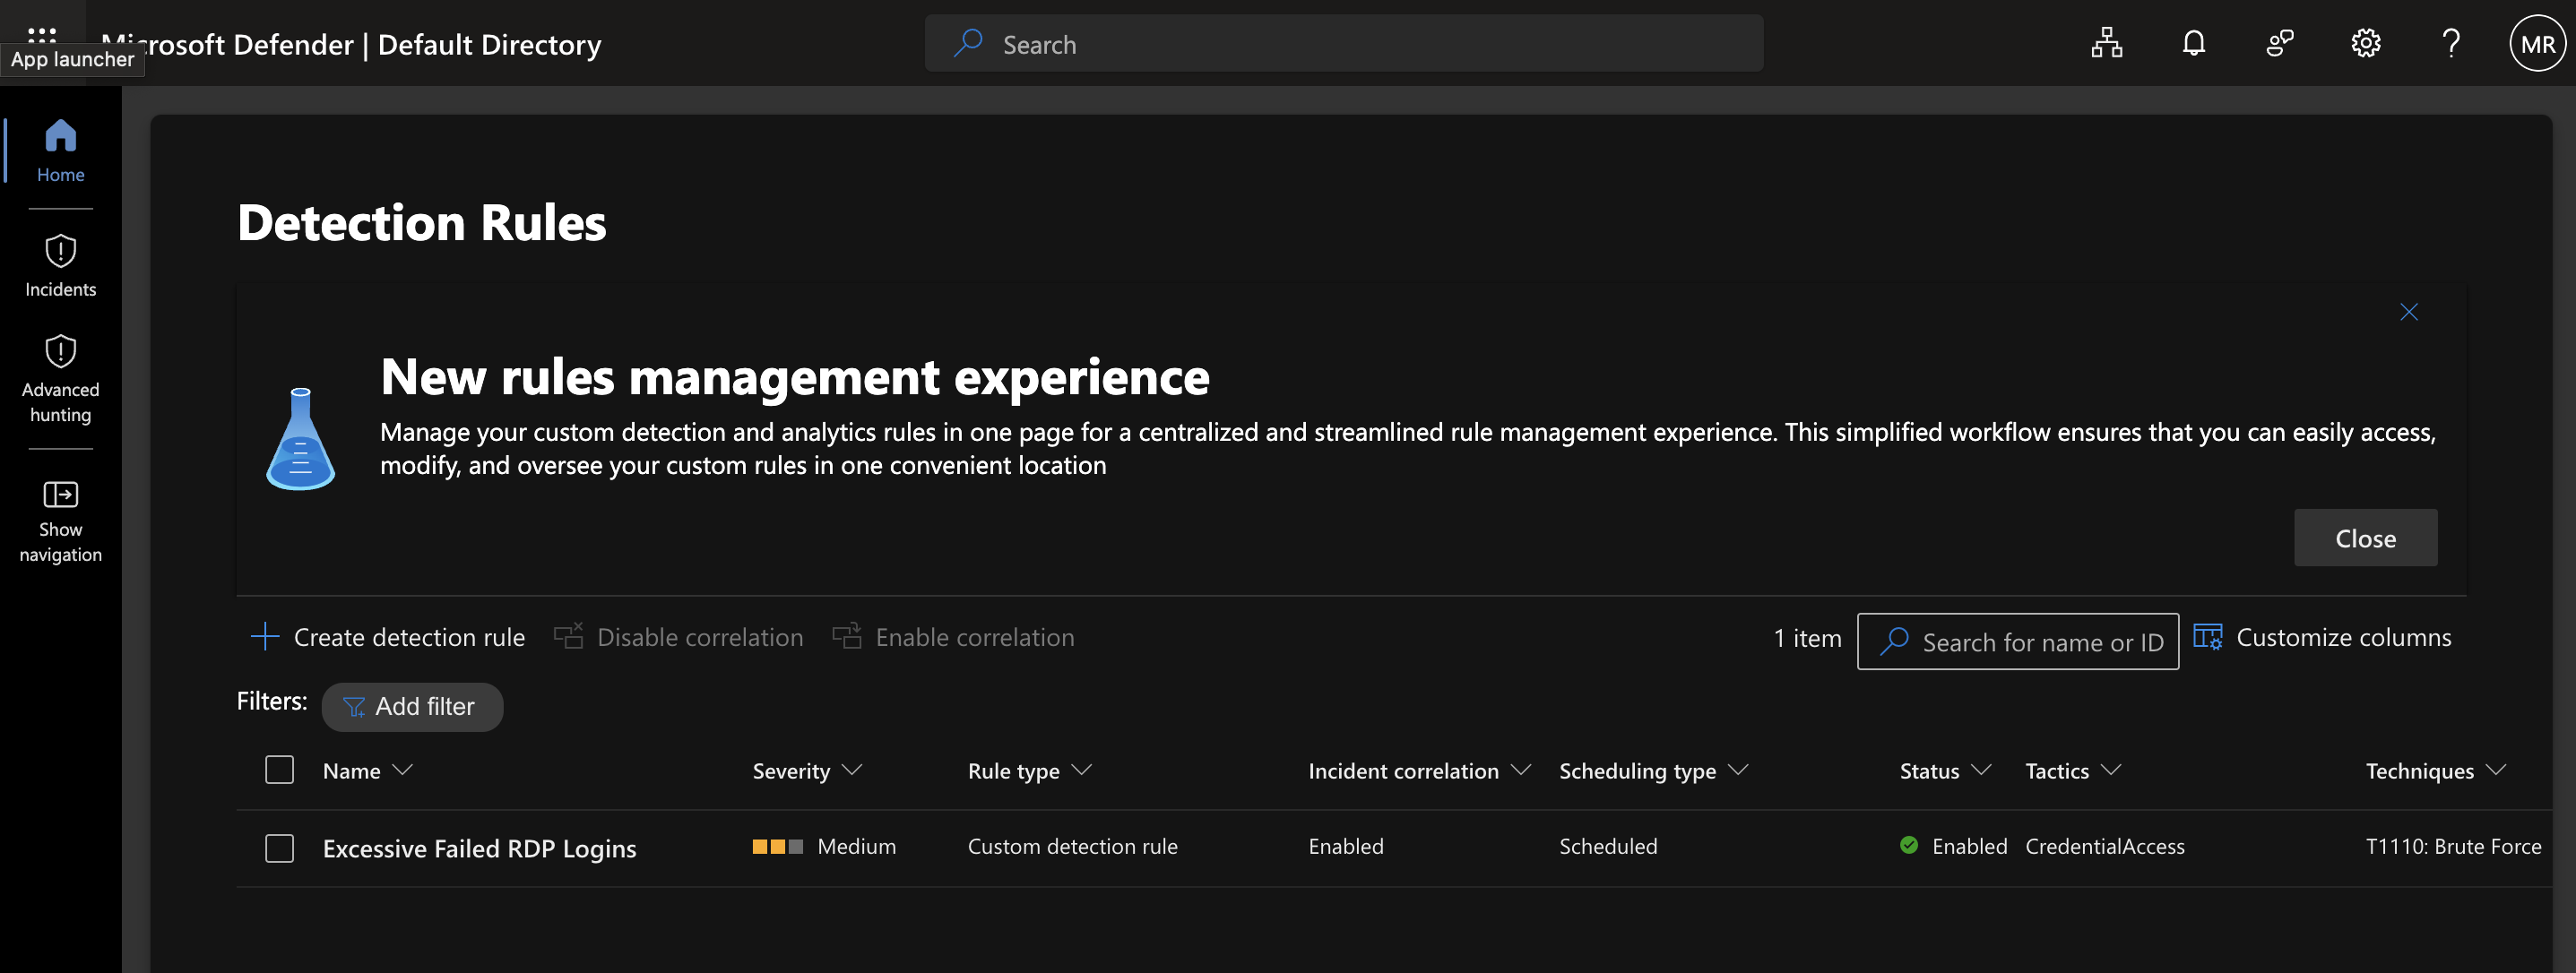This screenshot has height=973, width=2576.
Task: Click the Custom detection rule cell
Action: click(1072, 847)
